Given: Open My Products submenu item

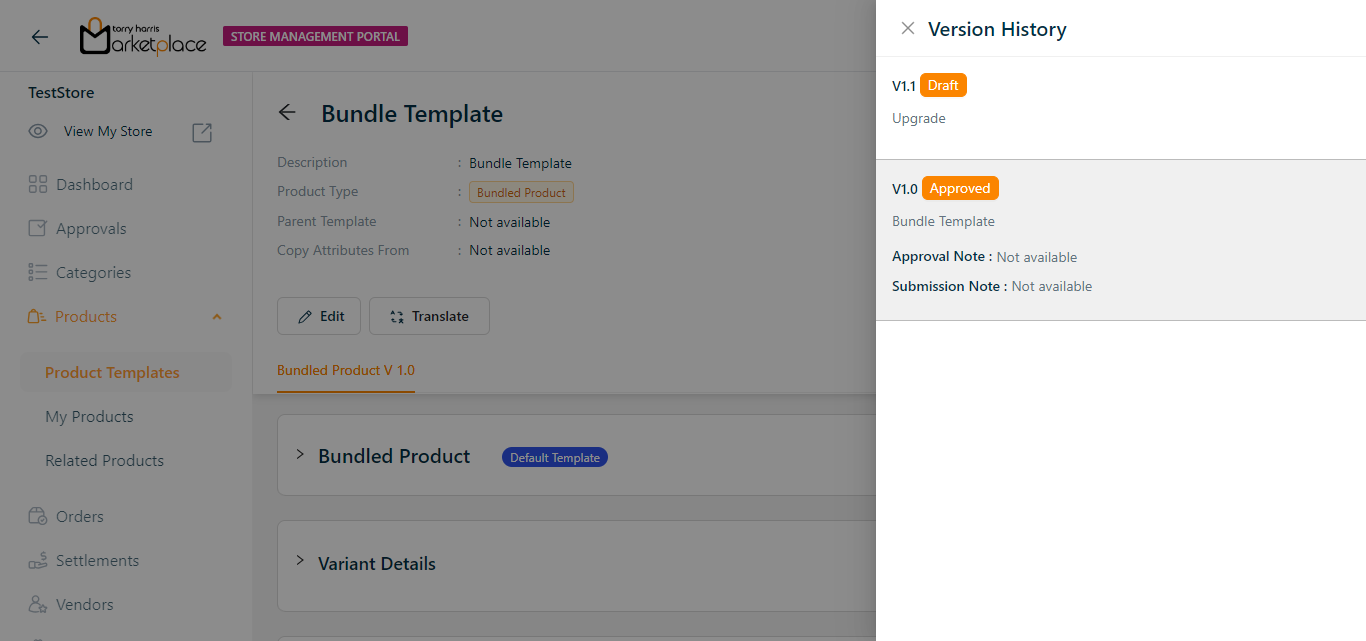Looking at the screenshot, I should point(89,417).
